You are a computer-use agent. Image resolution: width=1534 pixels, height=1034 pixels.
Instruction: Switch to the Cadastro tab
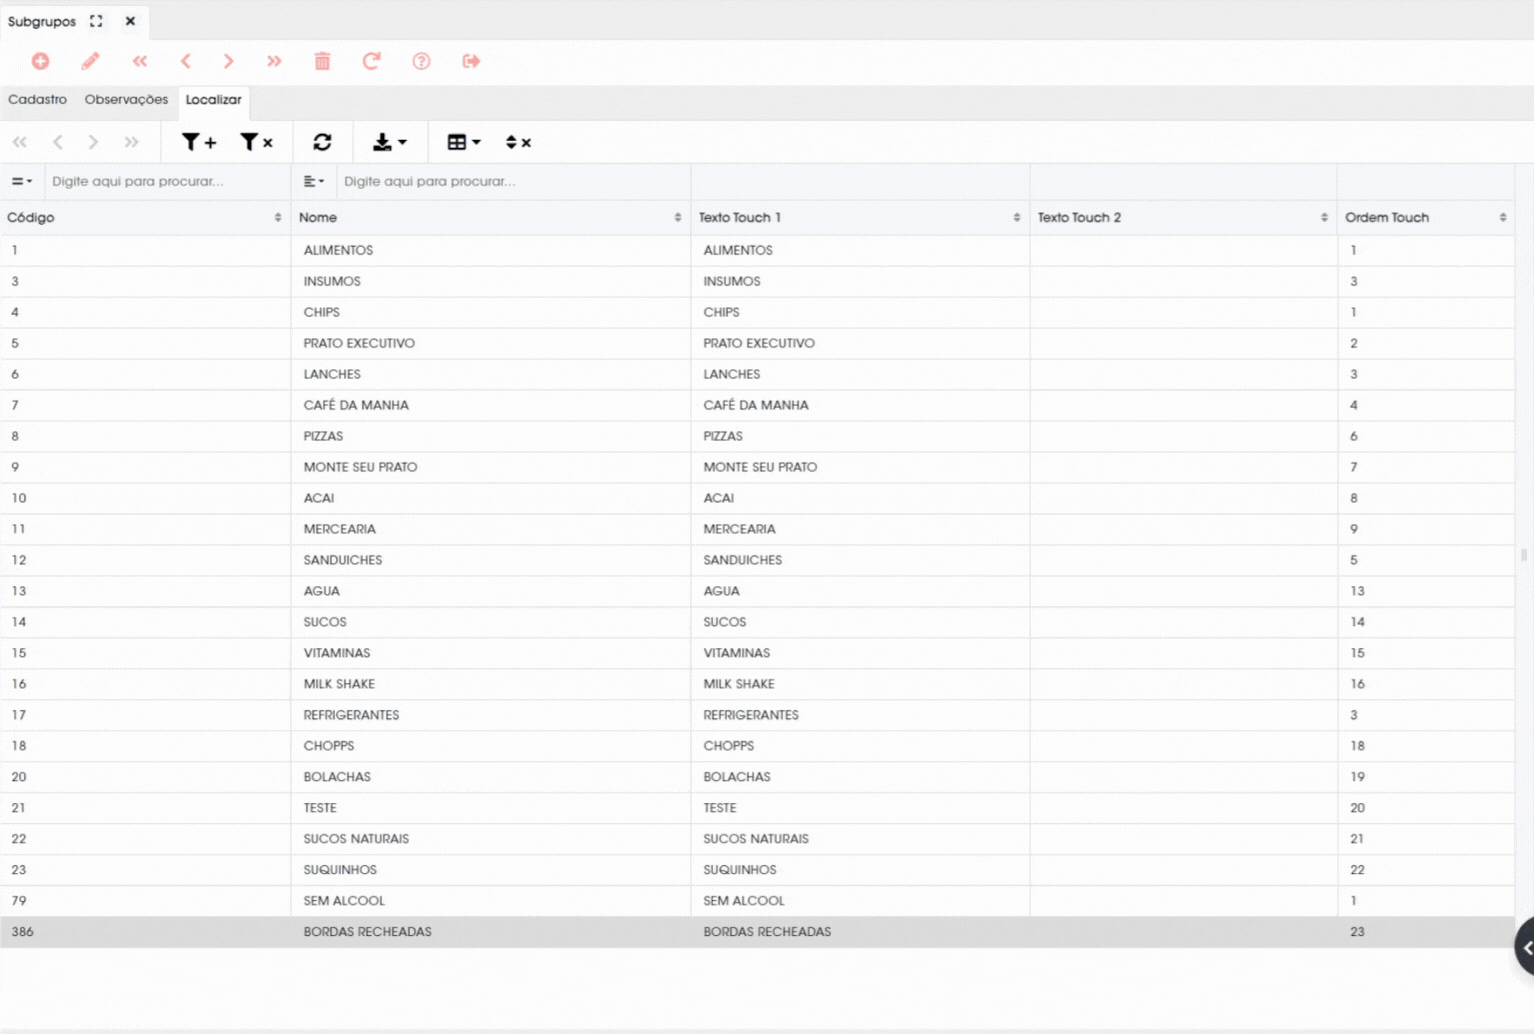[37, 99]
